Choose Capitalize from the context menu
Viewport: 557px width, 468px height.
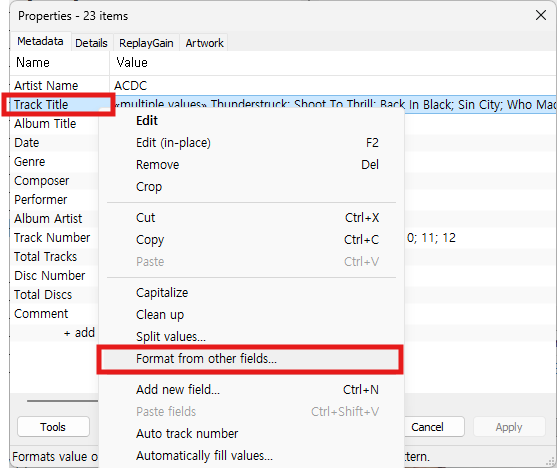[252, 293]
